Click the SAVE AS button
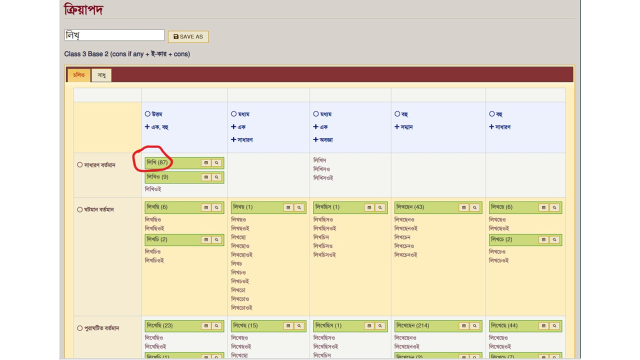This screenshot has width=640, height=360. pos(188,37)
